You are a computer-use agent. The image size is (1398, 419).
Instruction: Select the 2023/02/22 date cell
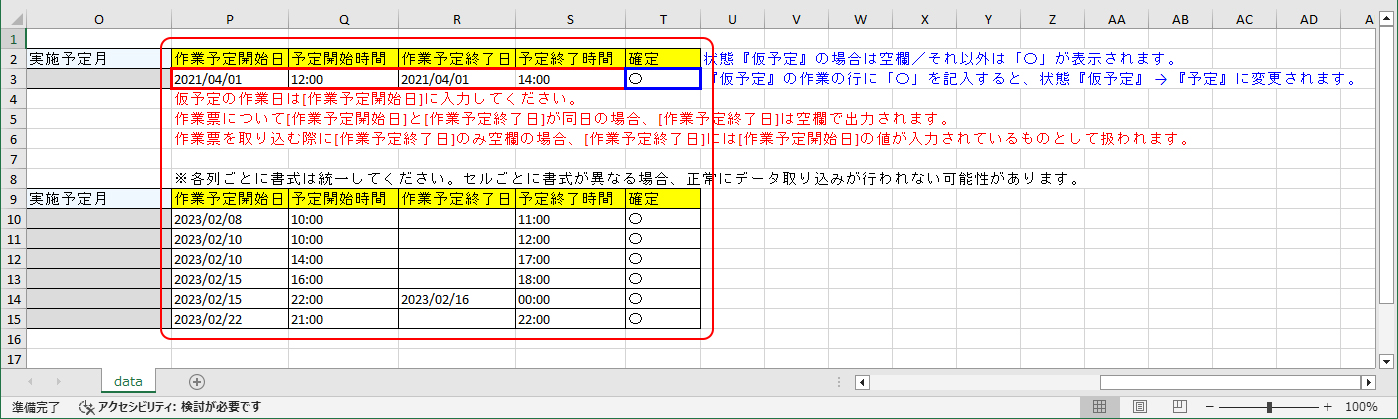(x=229, y=319)
